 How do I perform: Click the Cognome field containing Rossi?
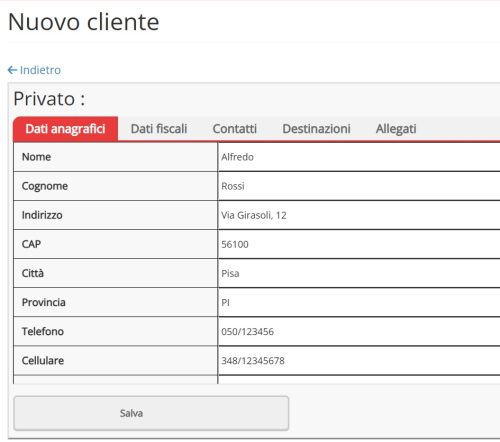click(x=359, y=186)
